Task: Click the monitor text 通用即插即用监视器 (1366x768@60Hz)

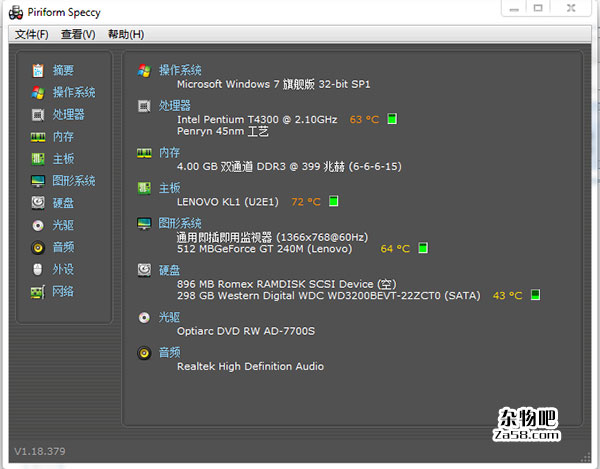Action: pyautogui.click(x=272, y=238)
